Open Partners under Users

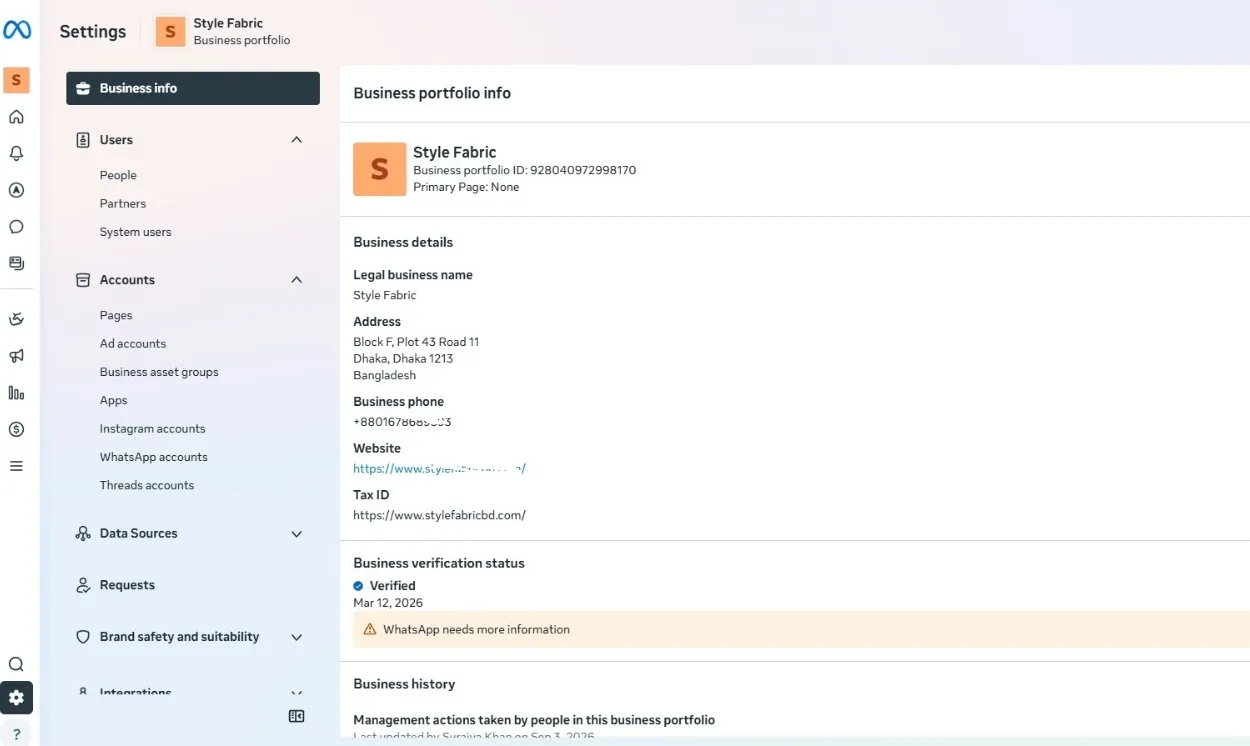click(x=123, y=203)
